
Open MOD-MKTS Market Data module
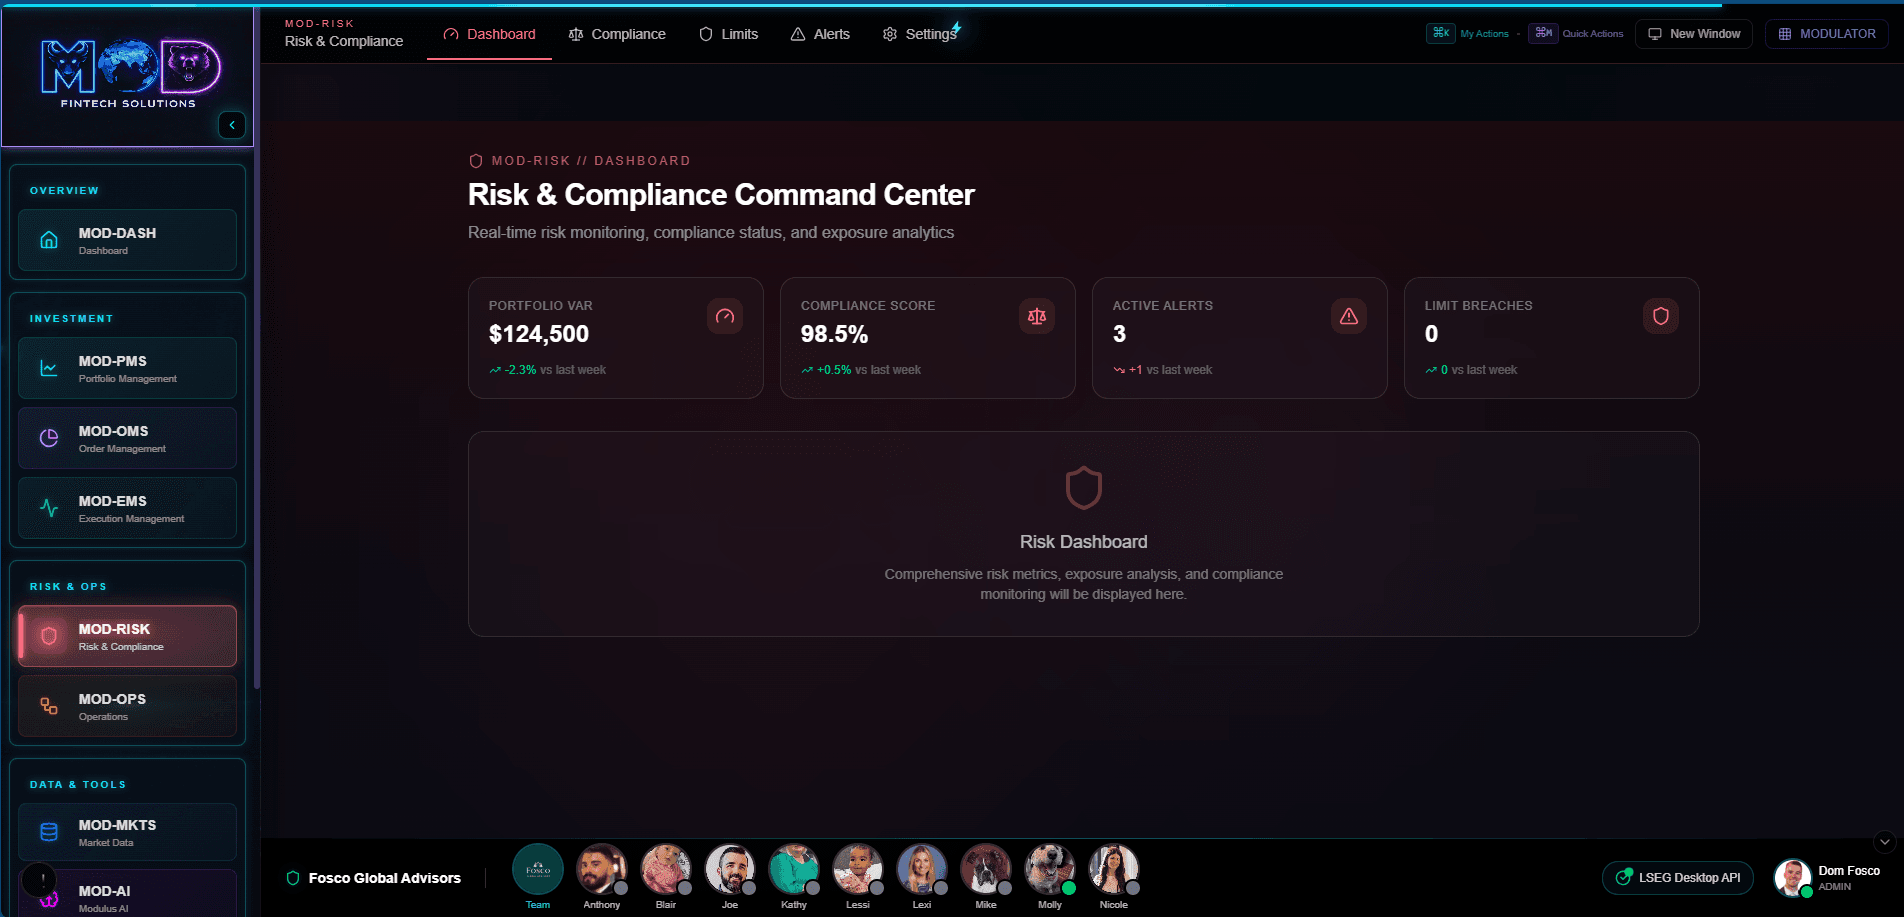[127, 832]
